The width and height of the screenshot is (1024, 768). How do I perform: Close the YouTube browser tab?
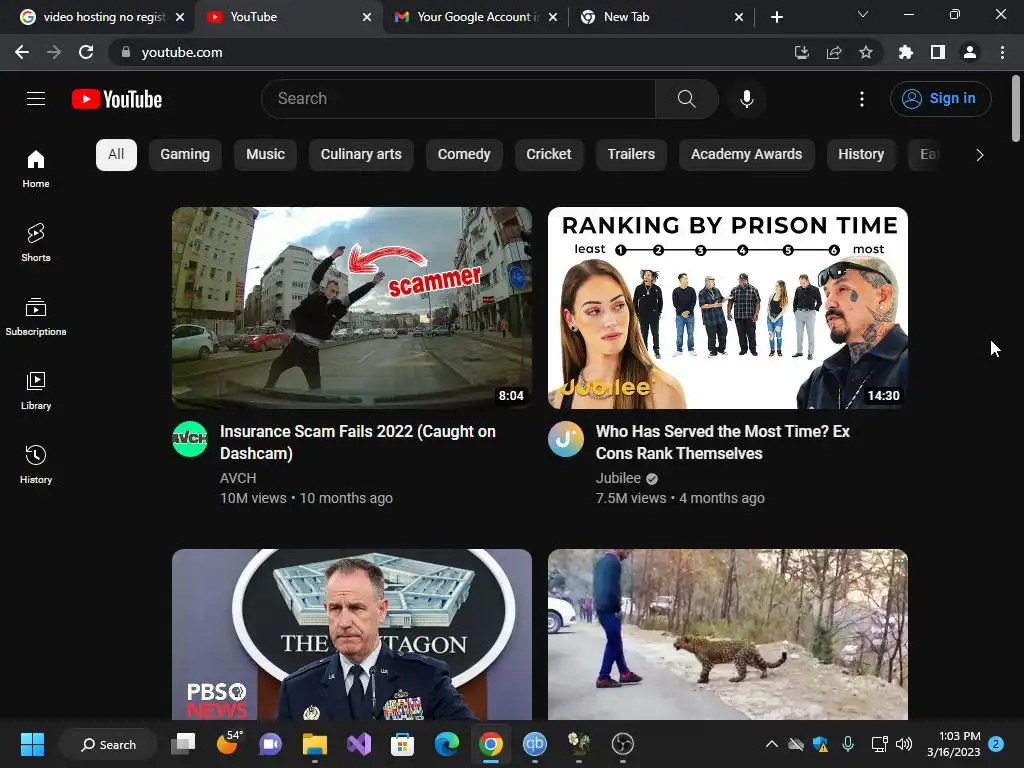[x=367, y=17]
